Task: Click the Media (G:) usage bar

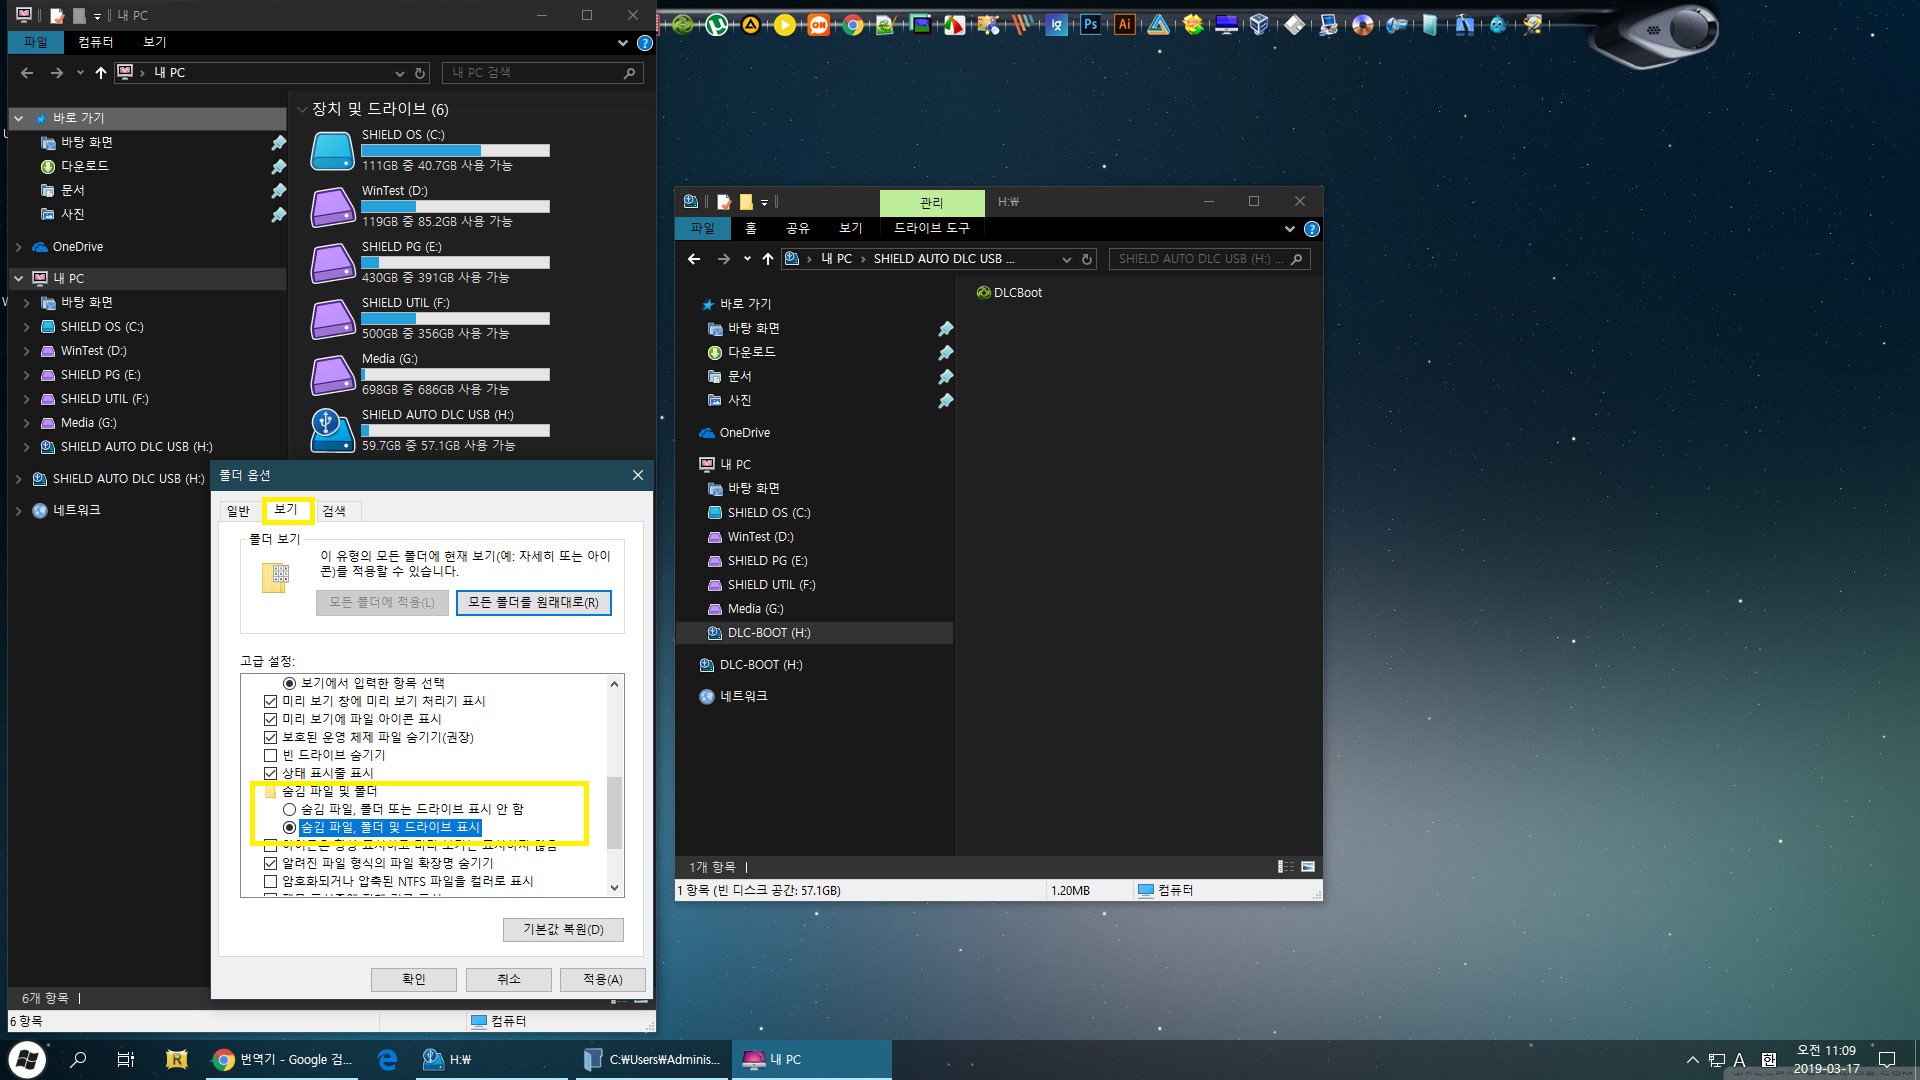Action: tap(455, 375)
